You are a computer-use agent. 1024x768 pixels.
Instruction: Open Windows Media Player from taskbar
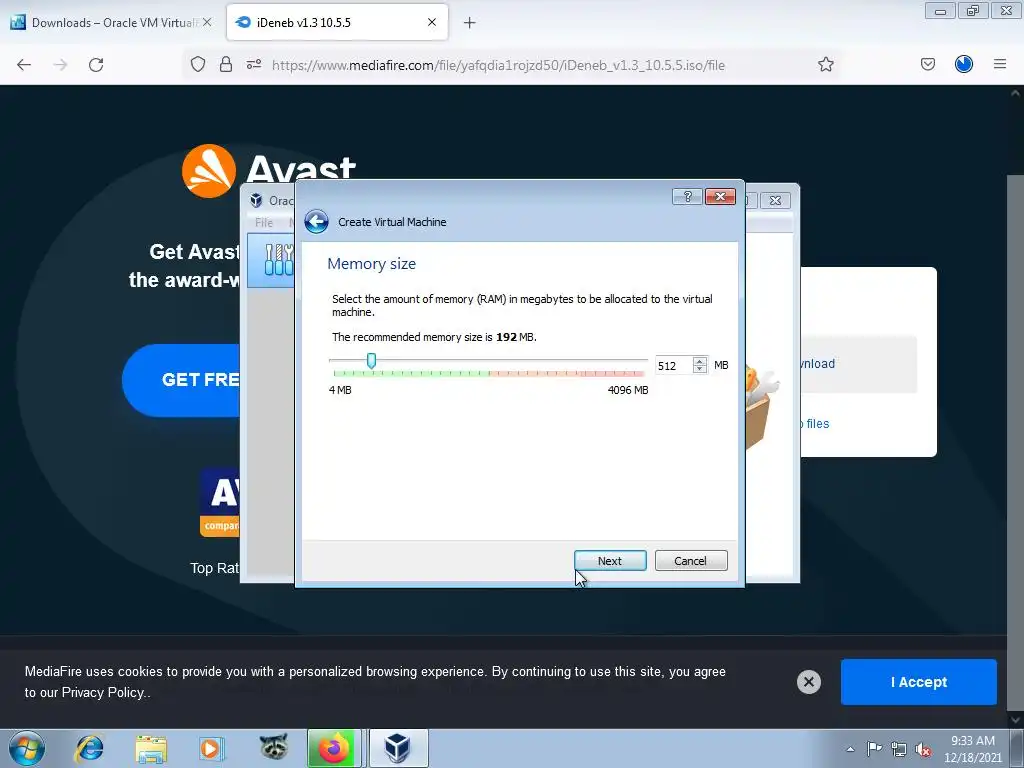click(x=212, y=748)
